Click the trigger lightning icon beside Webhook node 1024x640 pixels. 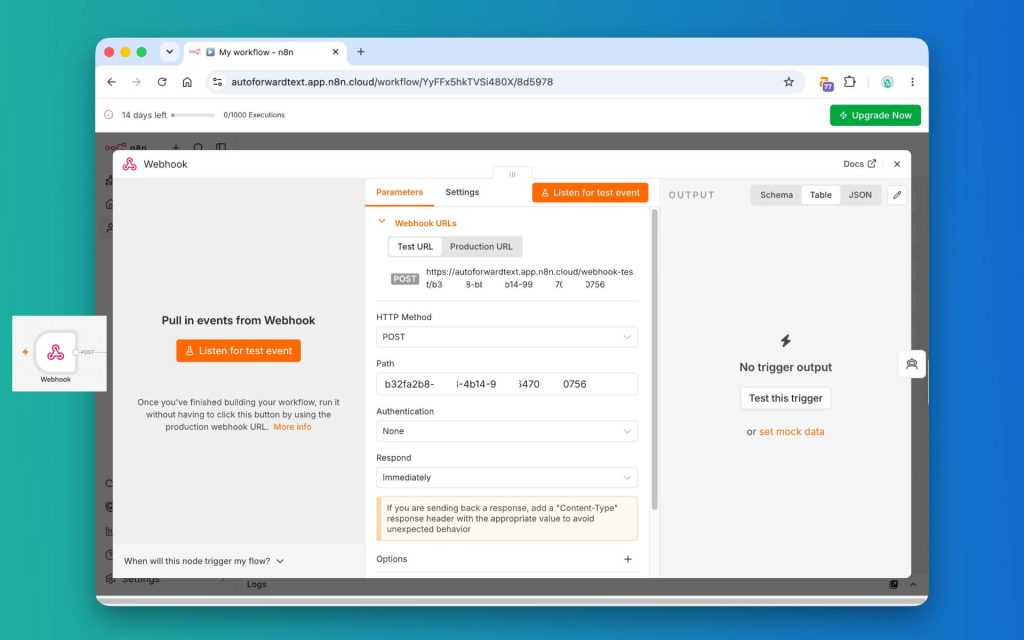click(25, 352)
